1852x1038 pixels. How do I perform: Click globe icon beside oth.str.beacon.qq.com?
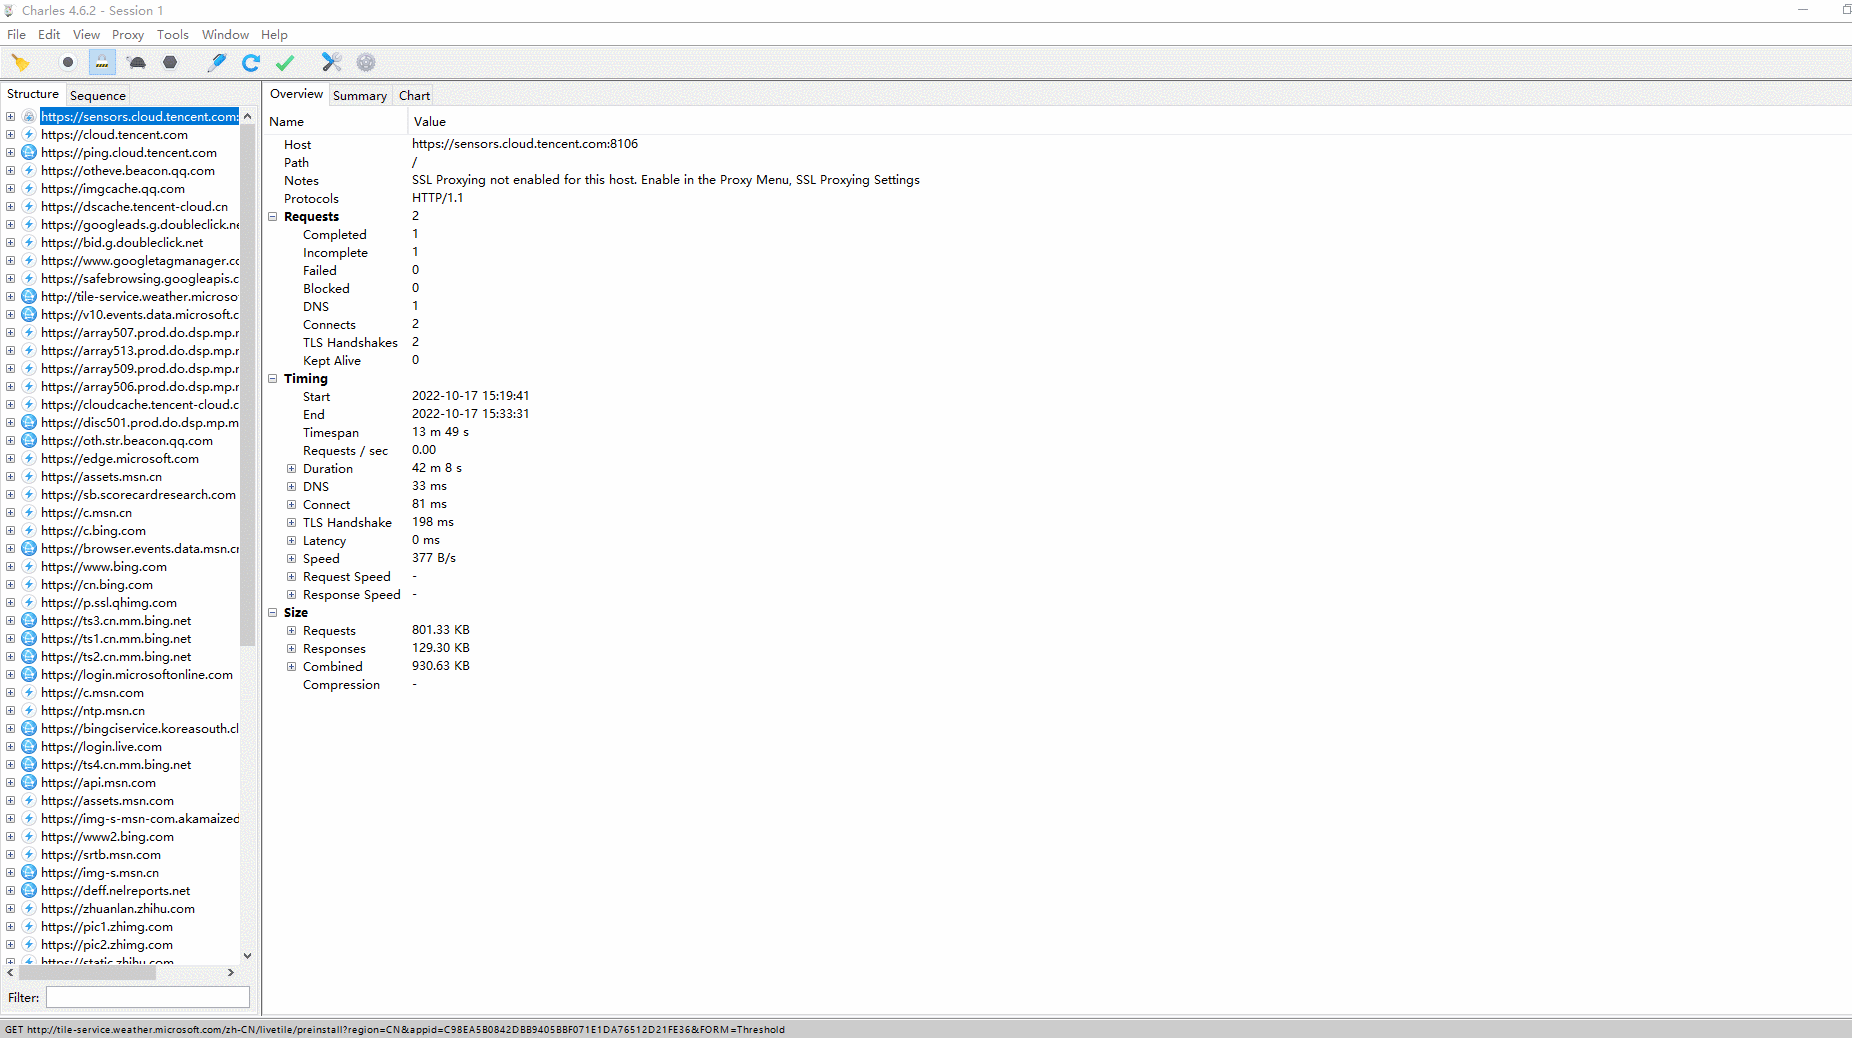29,441
